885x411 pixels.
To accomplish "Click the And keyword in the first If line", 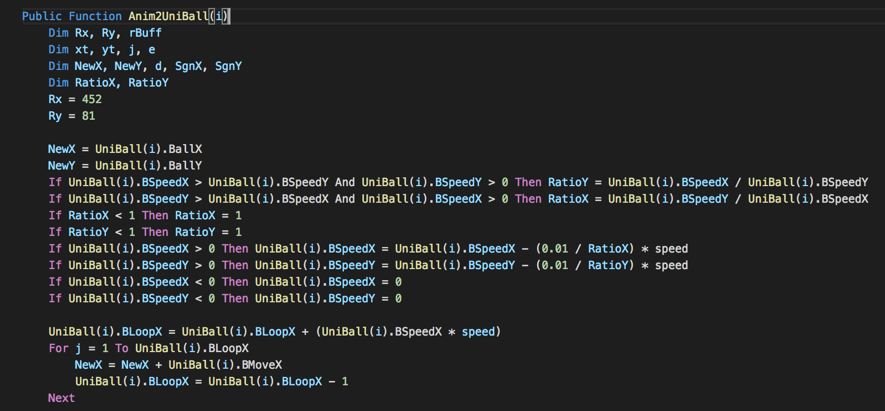I will pyautogui.click(x=345, y=182).
